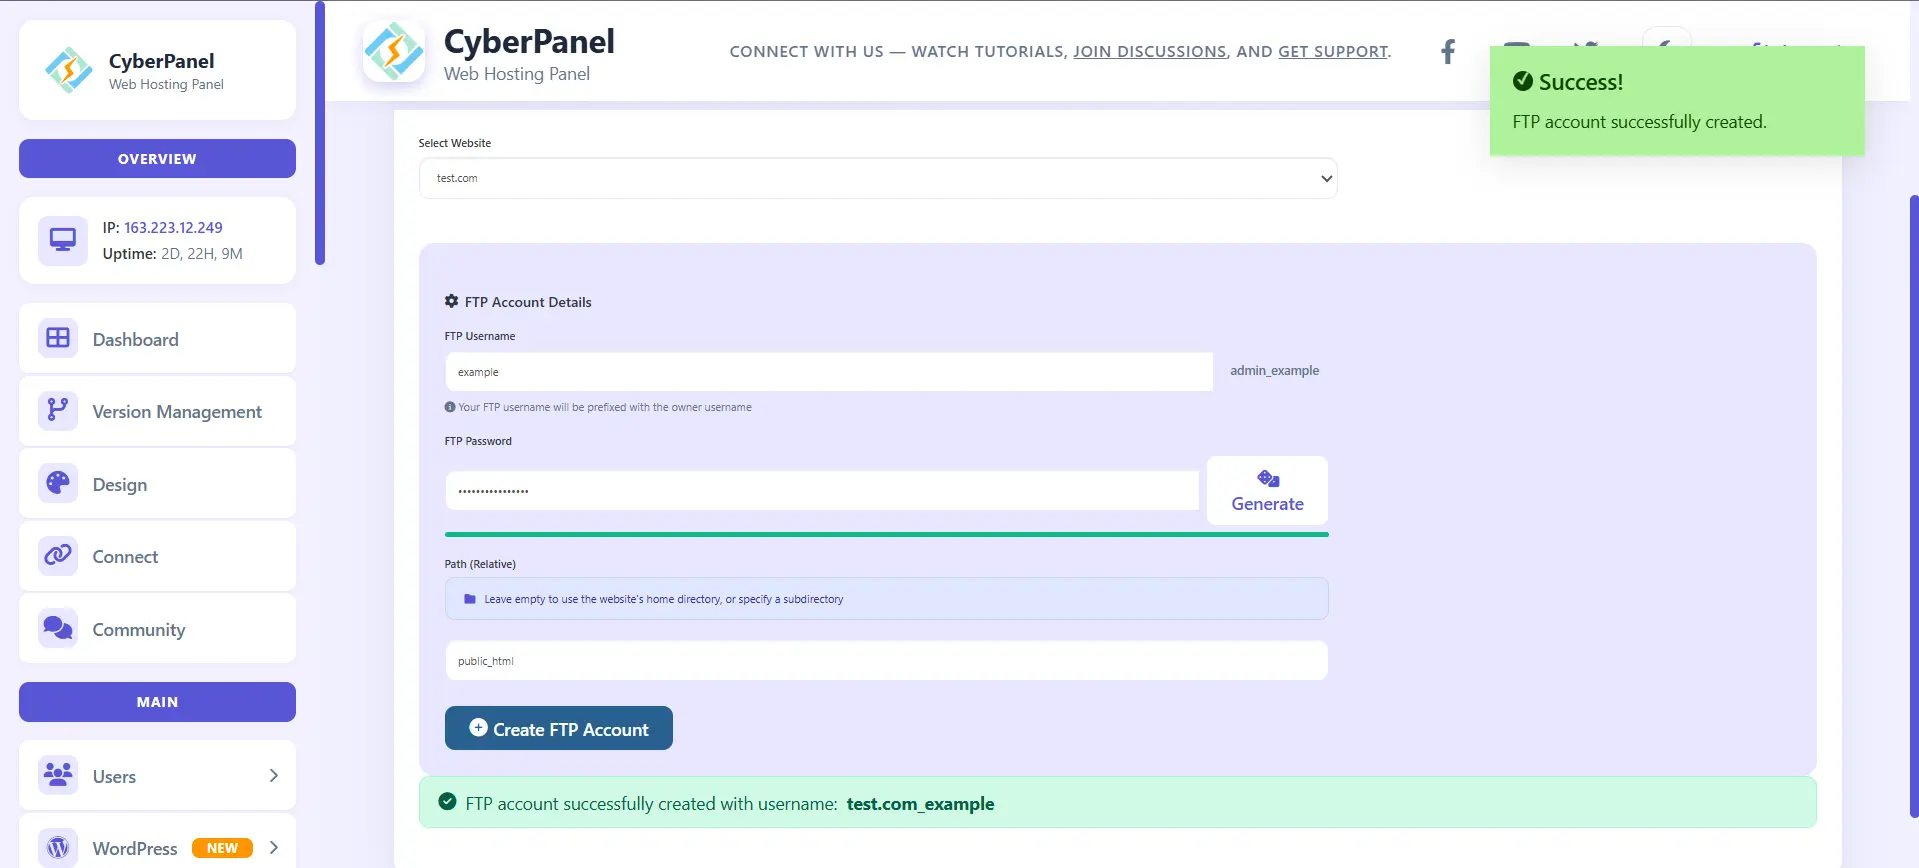Click the server monitor icon beside IP
This screenshot has width=1919, height=868.
click(x=63, y=240)
